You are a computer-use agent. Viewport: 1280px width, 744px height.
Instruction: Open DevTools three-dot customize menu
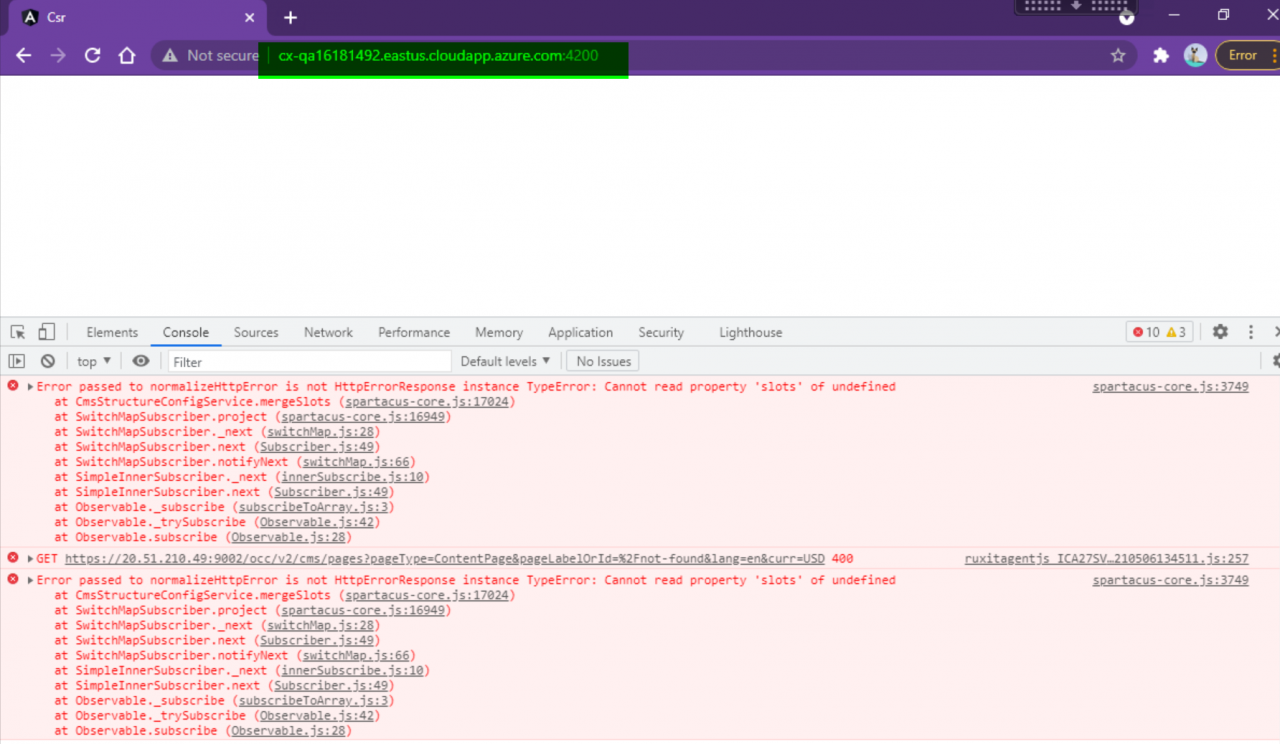pyautogui.click(x=1250, y=332)
